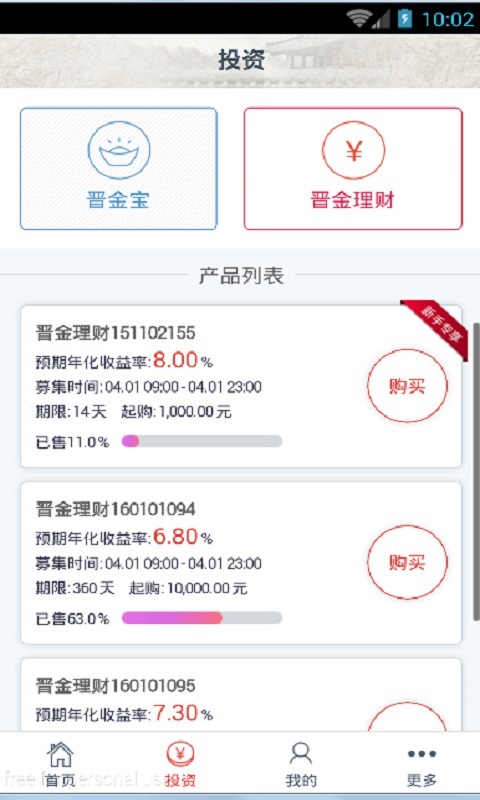Tap the battery status icon
Image resolution: width=480 pixels, height=800 pixels.
click(405, 19)
